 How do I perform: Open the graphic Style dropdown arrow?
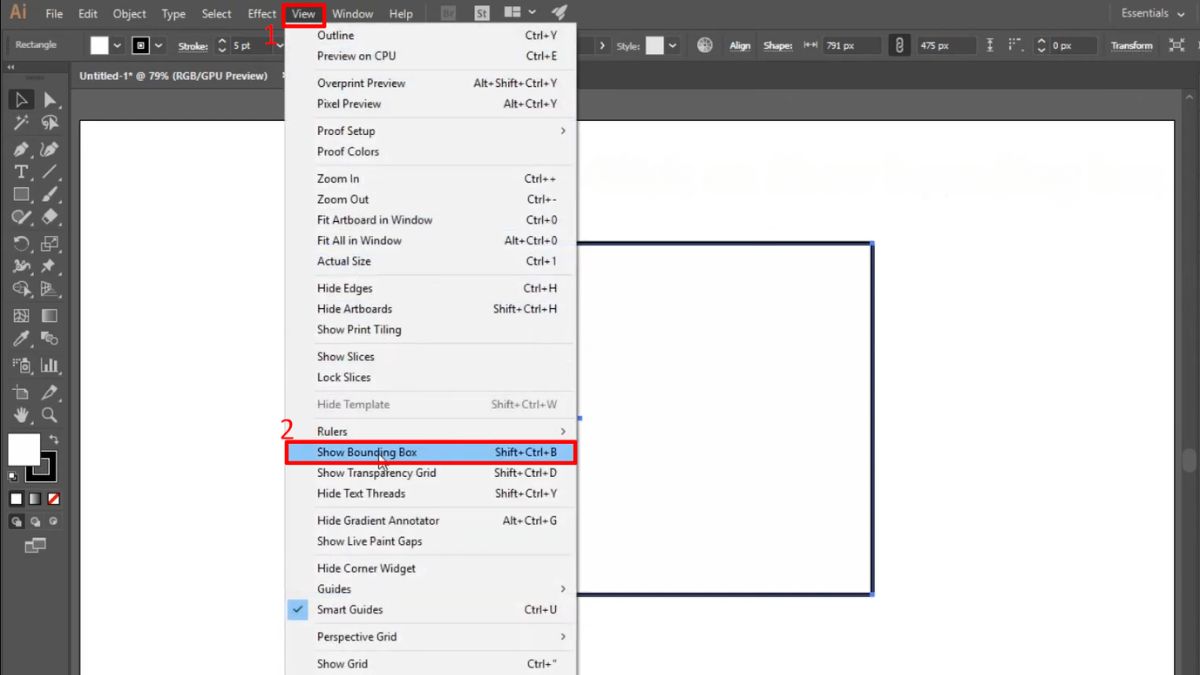pyautogui.click(x=673, y=45)
